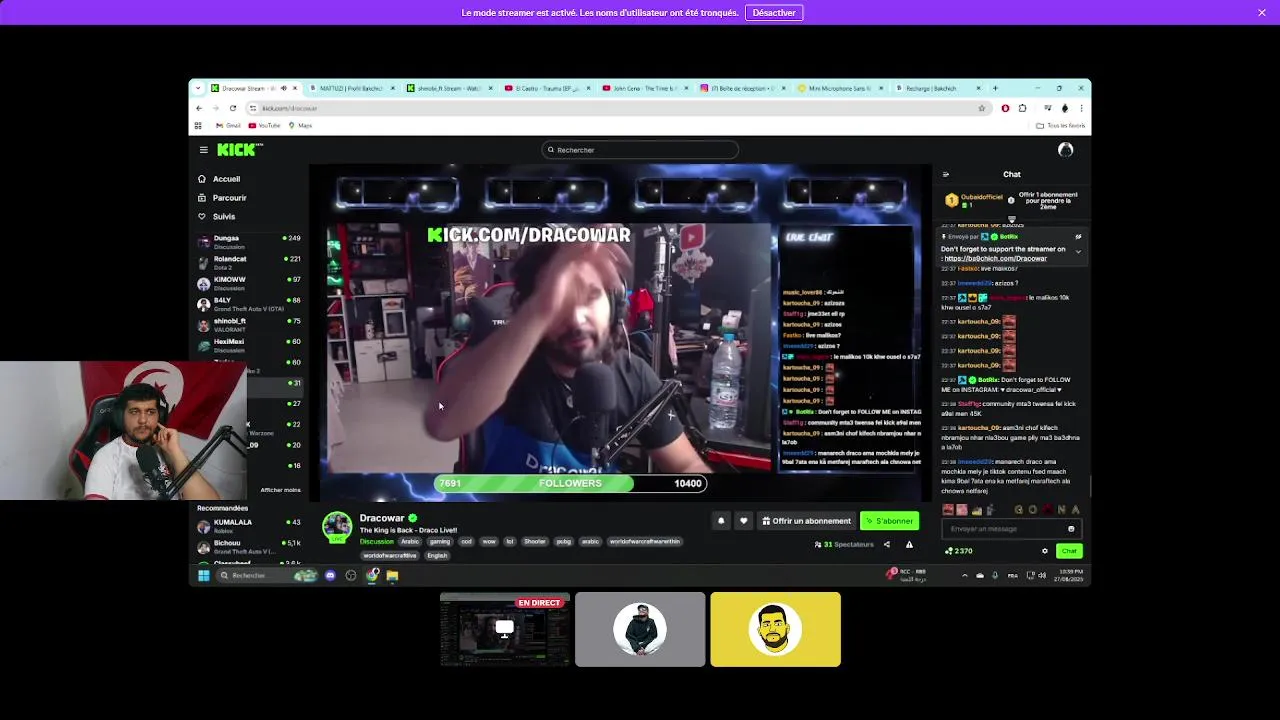The height and width of the screenshot is (720, 1280).
Task: Open the Tous les favoris folder
Action: coord(1061,126)
